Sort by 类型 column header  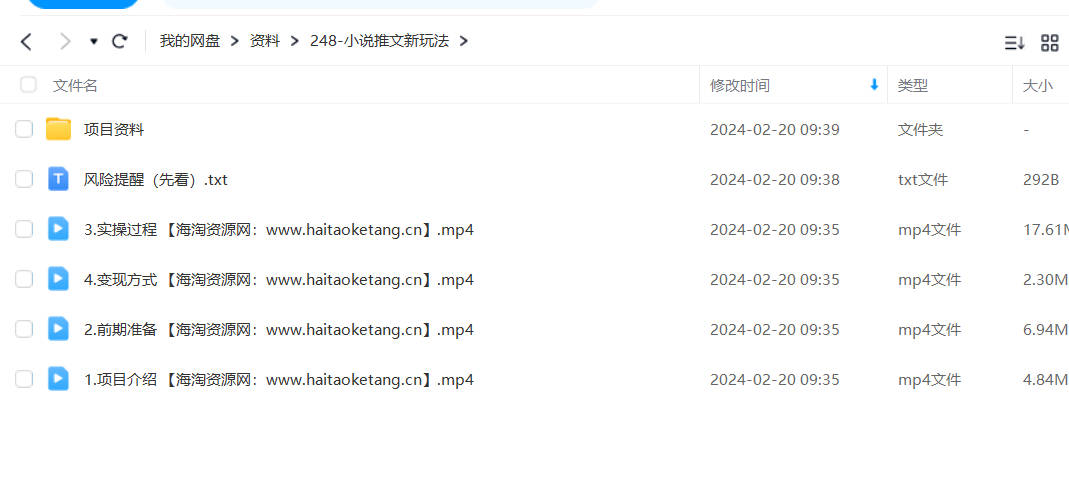coord(912,85)
